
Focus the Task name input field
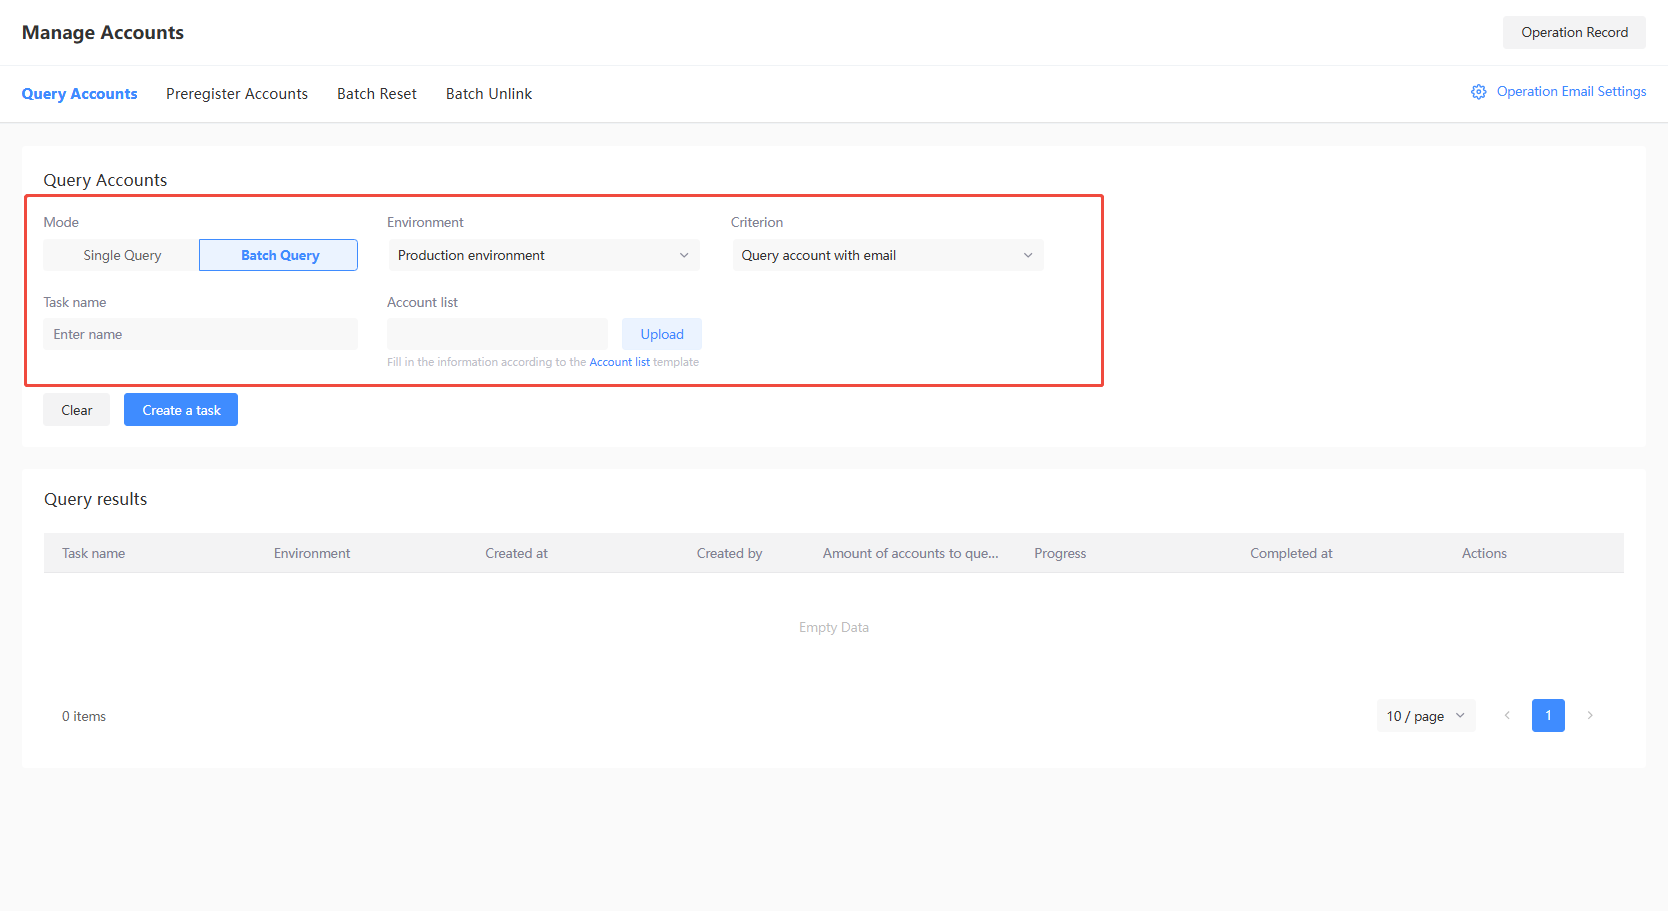(x=200, y=334)
